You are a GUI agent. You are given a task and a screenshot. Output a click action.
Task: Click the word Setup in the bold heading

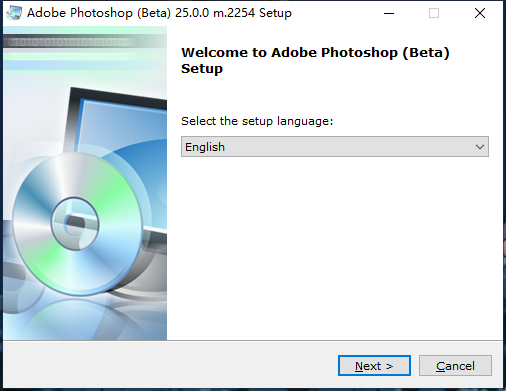point(202,69)
